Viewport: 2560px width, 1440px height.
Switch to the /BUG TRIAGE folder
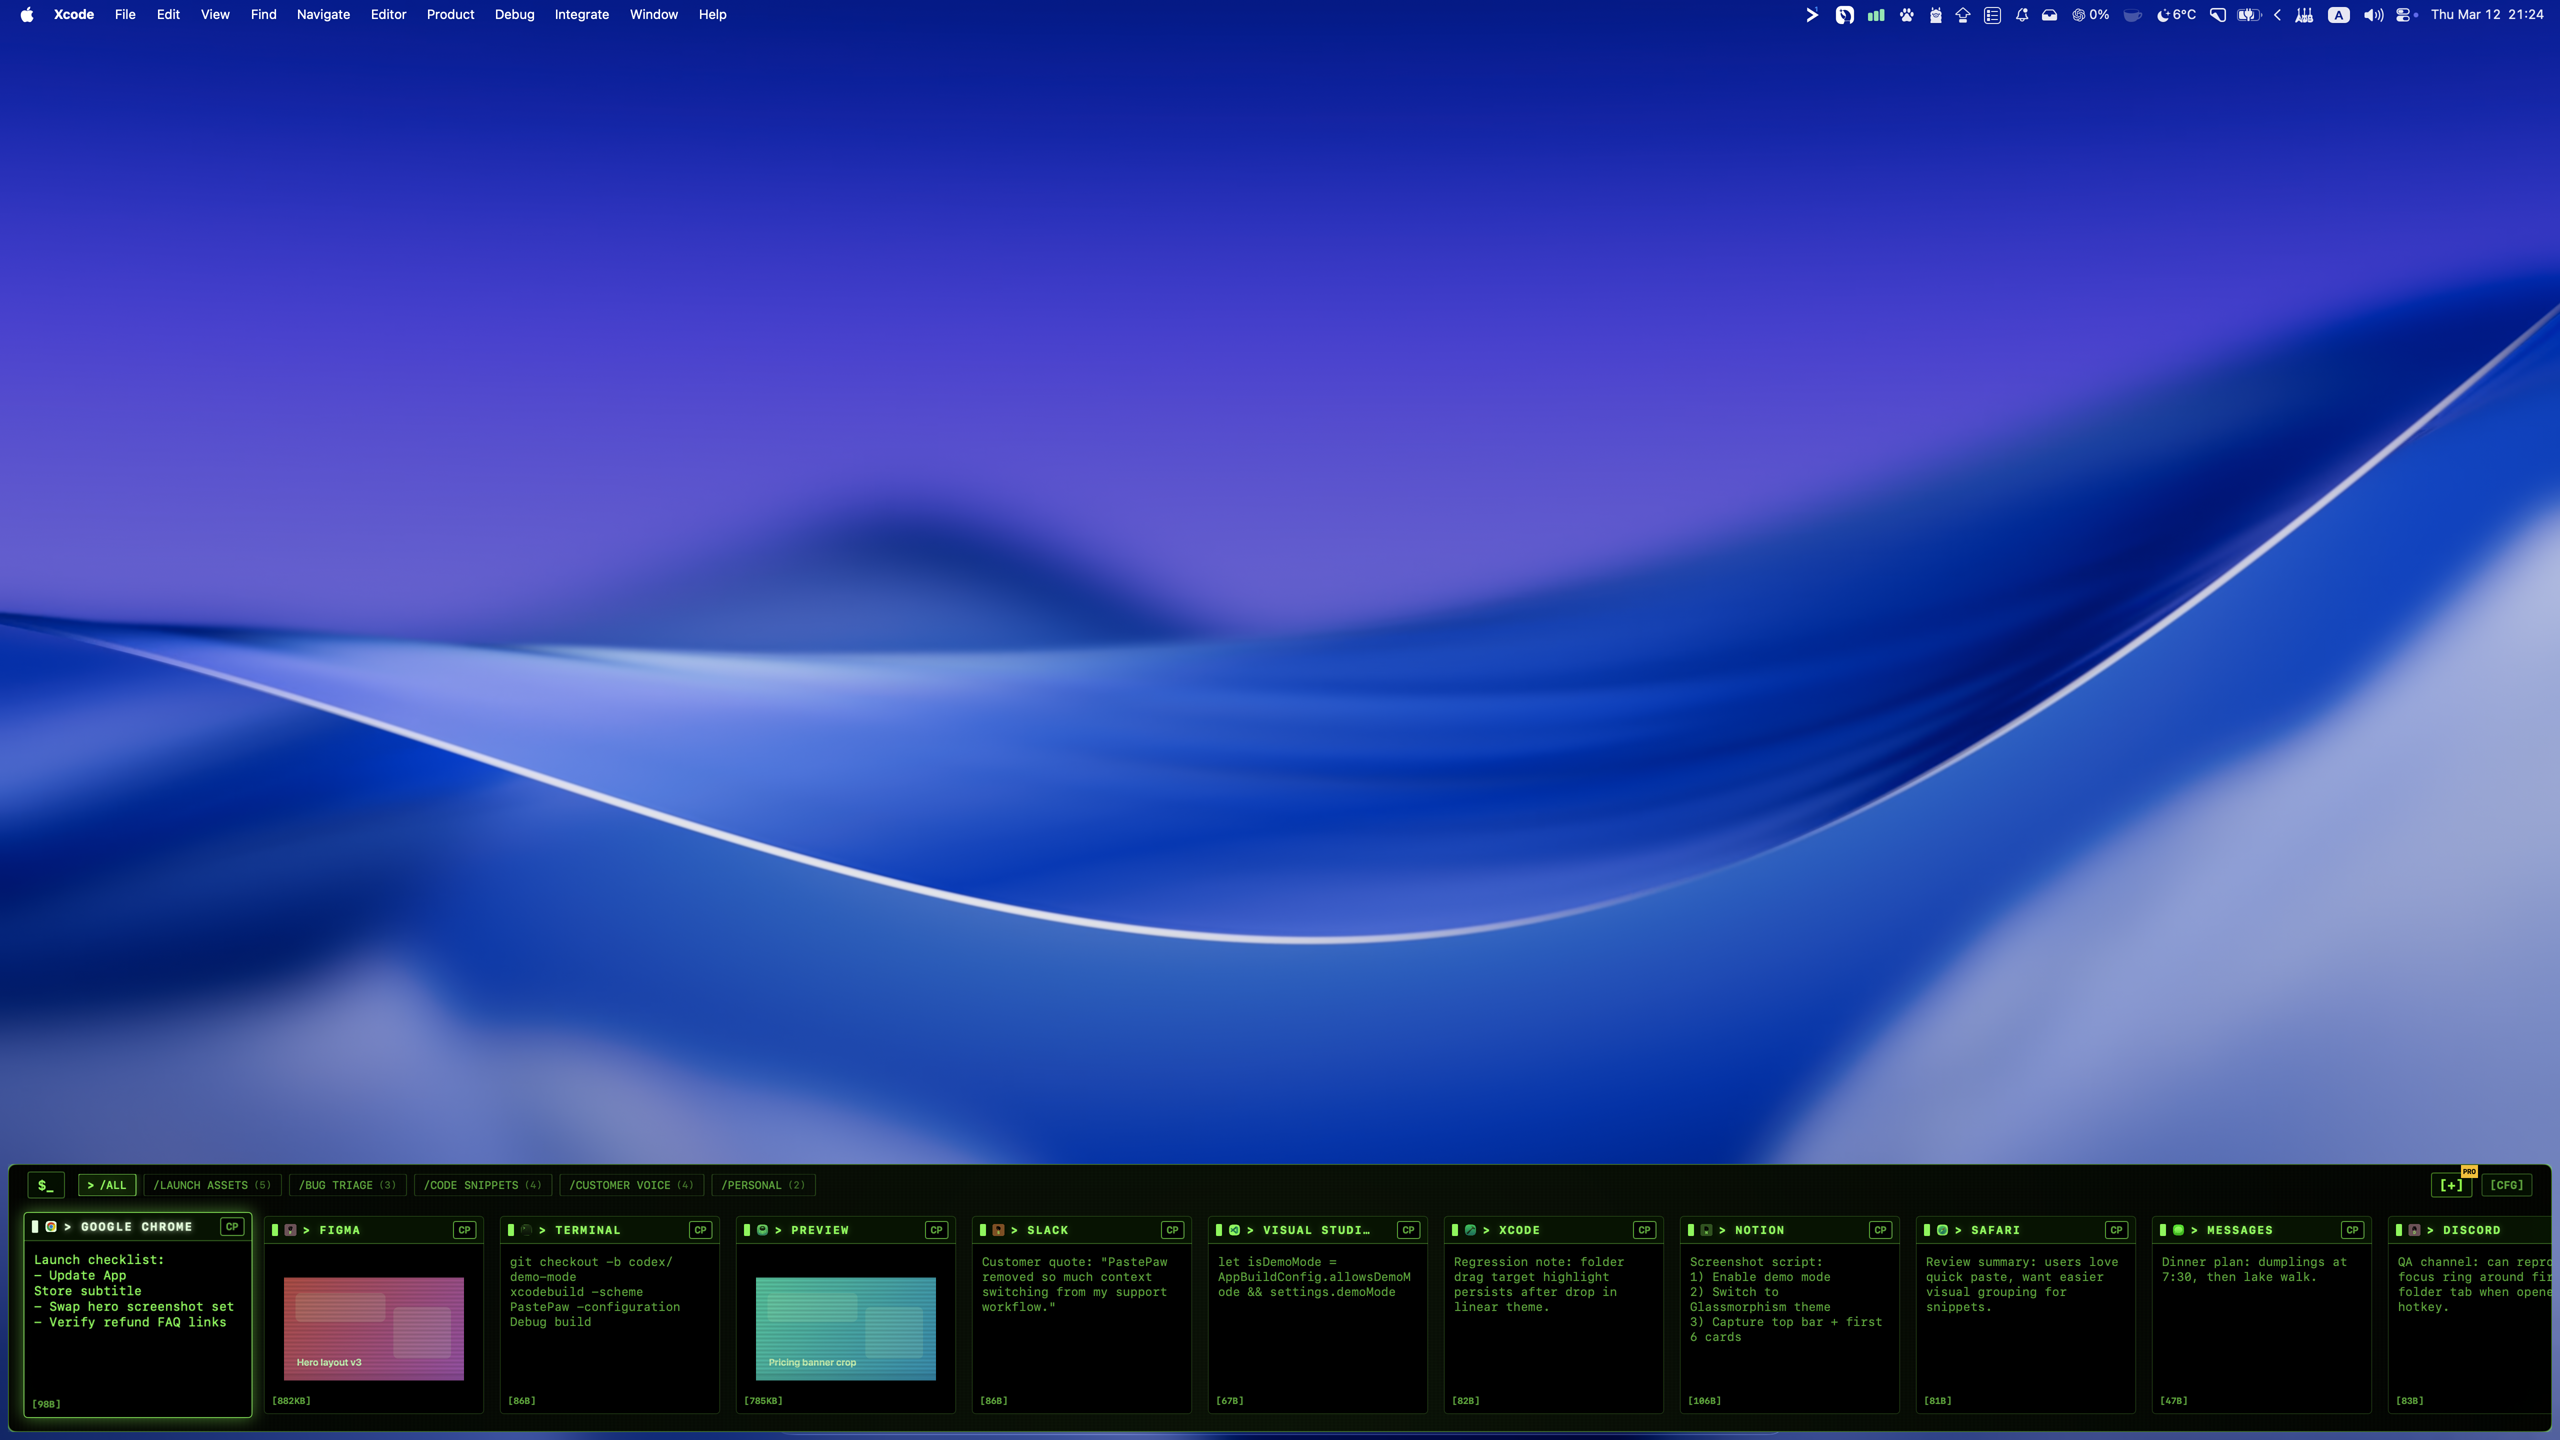point(347,1185)
